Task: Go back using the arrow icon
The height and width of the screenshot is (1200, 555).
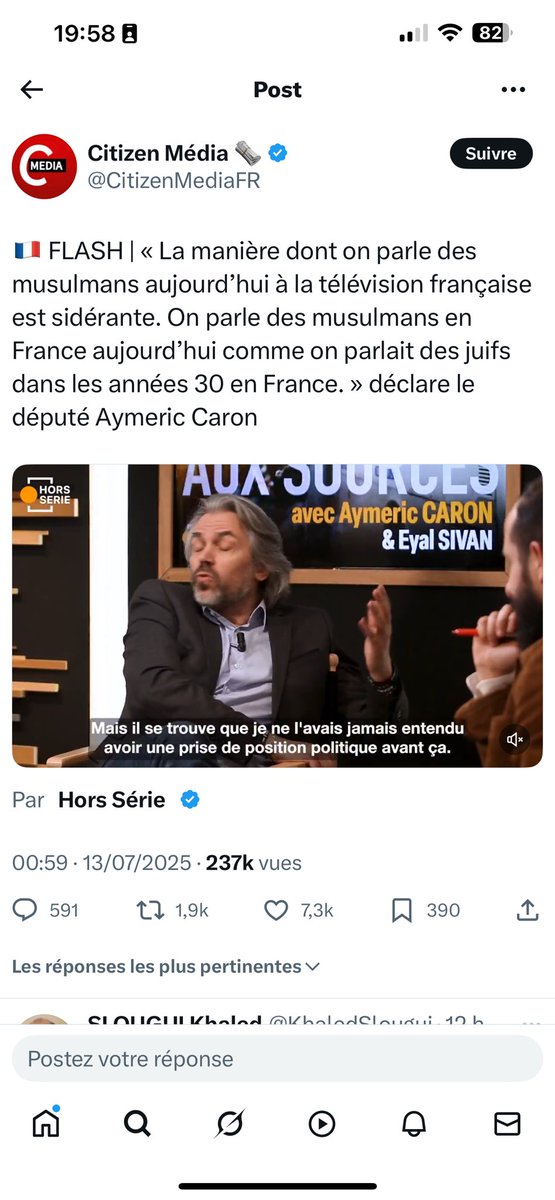Action: [x=32, y=90]
